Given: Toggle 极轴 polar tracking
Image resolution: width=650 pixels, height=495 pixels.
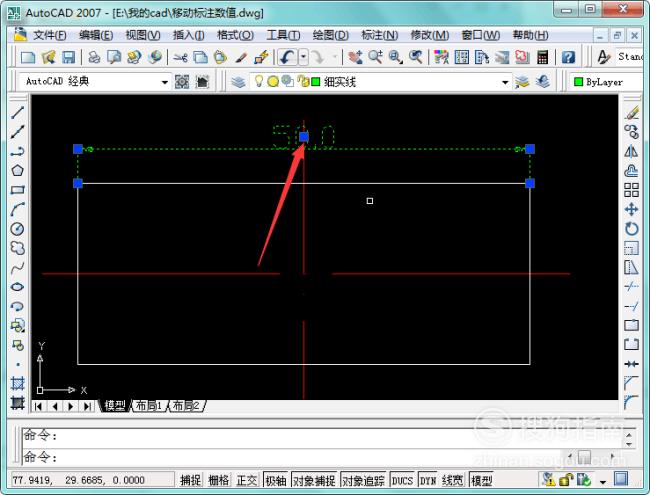Looking at the screenshot, I should click(276, 480).
